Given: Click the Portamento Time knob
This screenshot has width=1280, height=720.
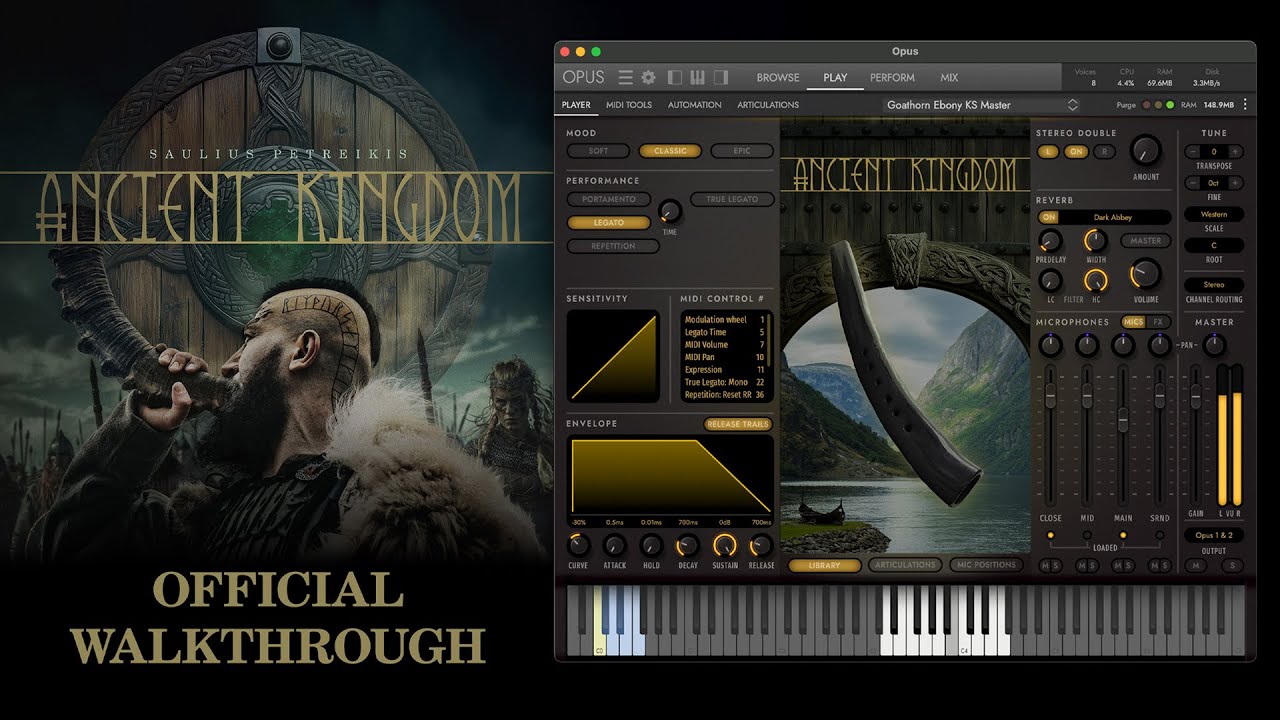Looking at the screenshot, I should tap(670, 211).
